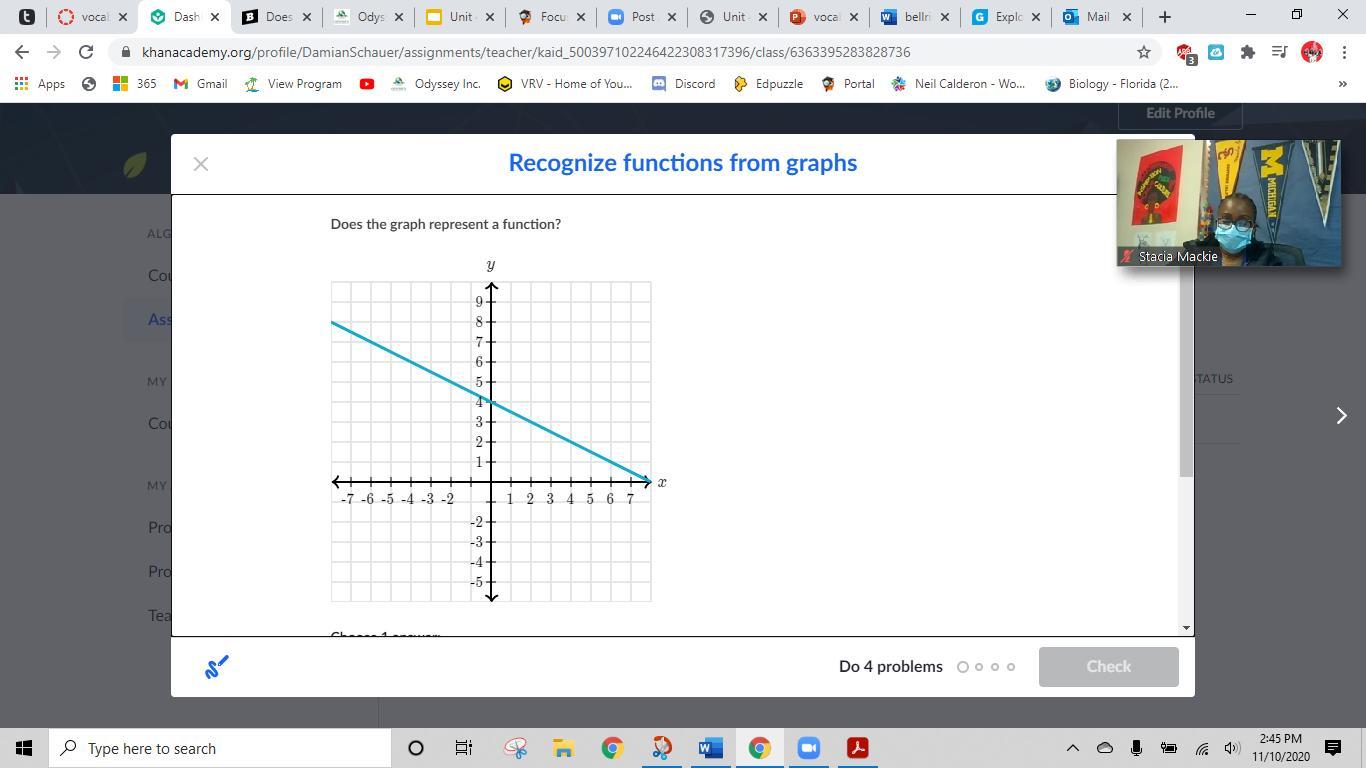This screenshot has height=768, width=1366.
Task: Open the browser extensions puzzle icon
Action: pyautogui.click(x=1248, y=52)
